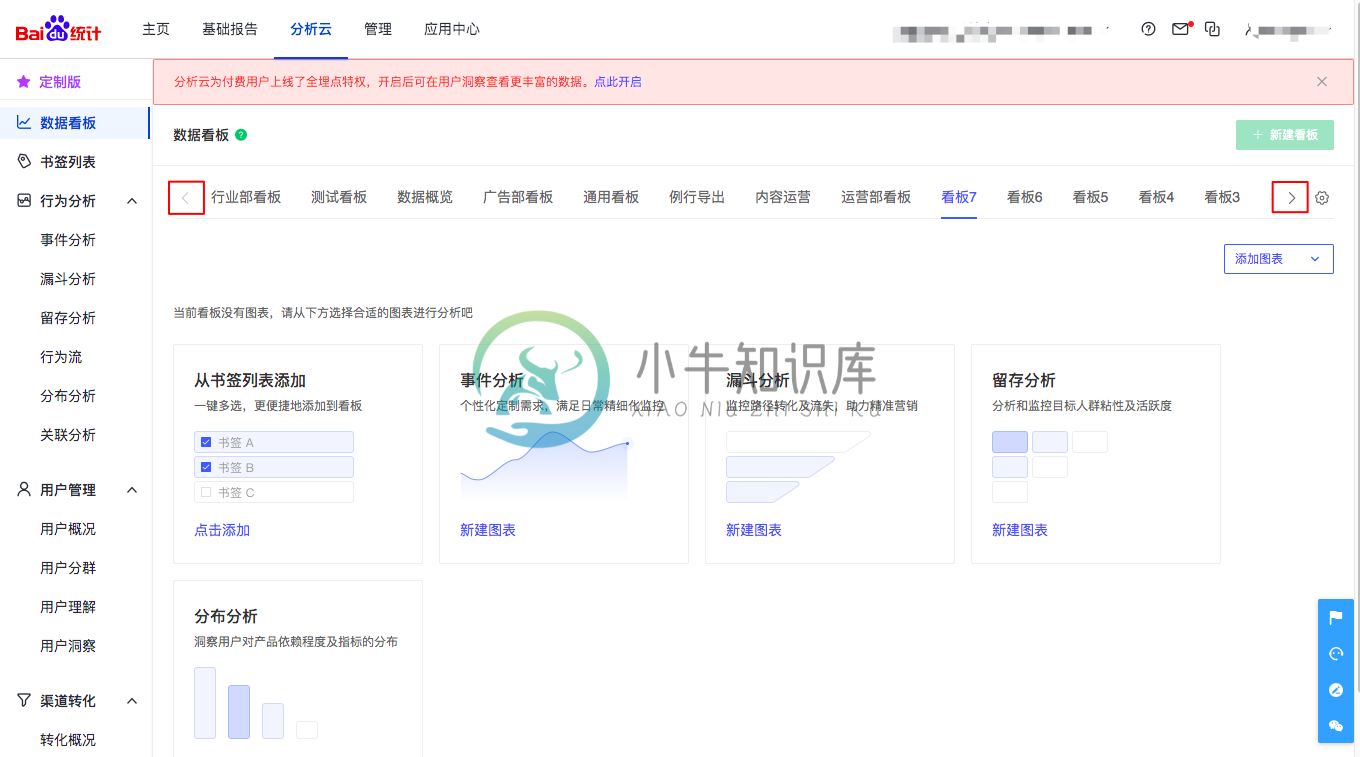1360x757 pixels.
Task: Open 管理 in top navigation
Action: click(x=378, y=29)
